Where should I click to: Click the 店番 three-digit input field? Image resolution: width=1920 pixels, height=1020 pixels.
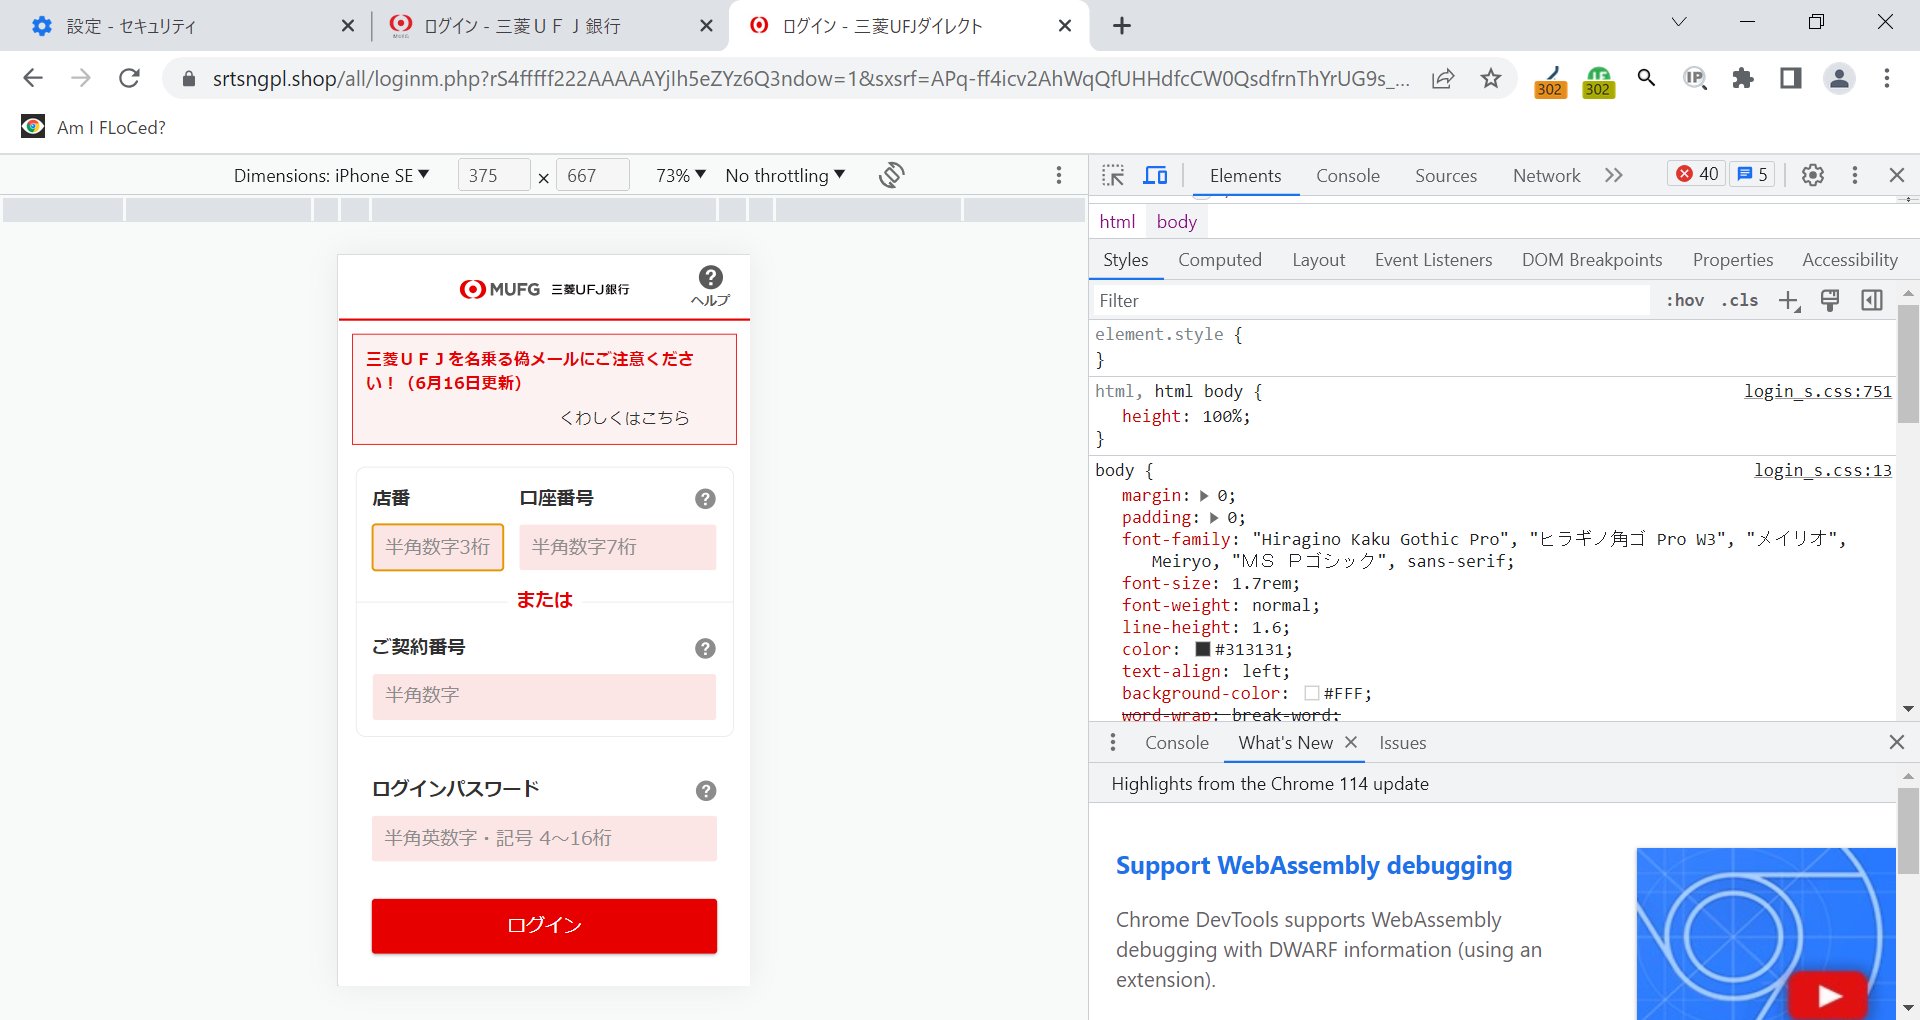[x=438, y=547]
